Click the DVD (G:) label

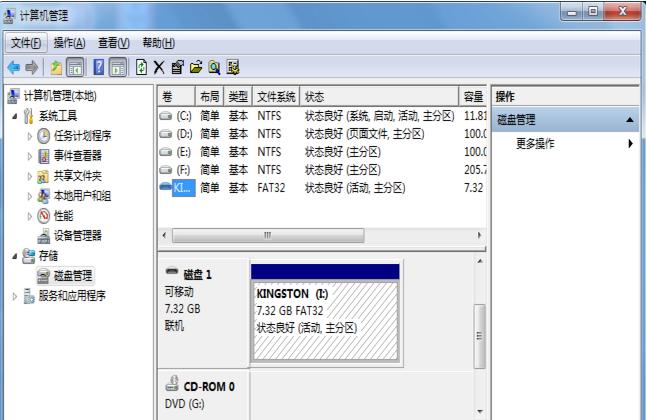[185, 404]
